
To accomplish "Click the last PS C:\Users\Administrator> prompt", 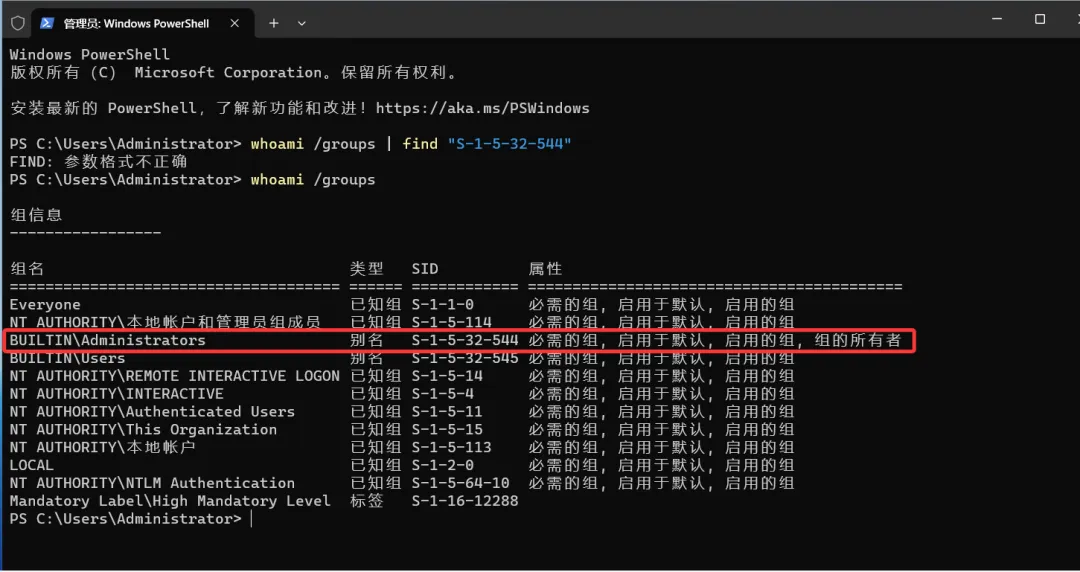I will [x=125, y=519].
